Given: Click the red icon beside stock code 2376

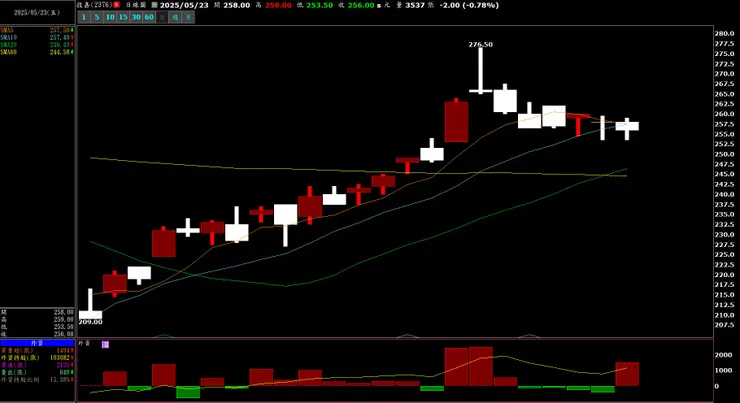Looking at the screenshot, I should tap(117, 5).
